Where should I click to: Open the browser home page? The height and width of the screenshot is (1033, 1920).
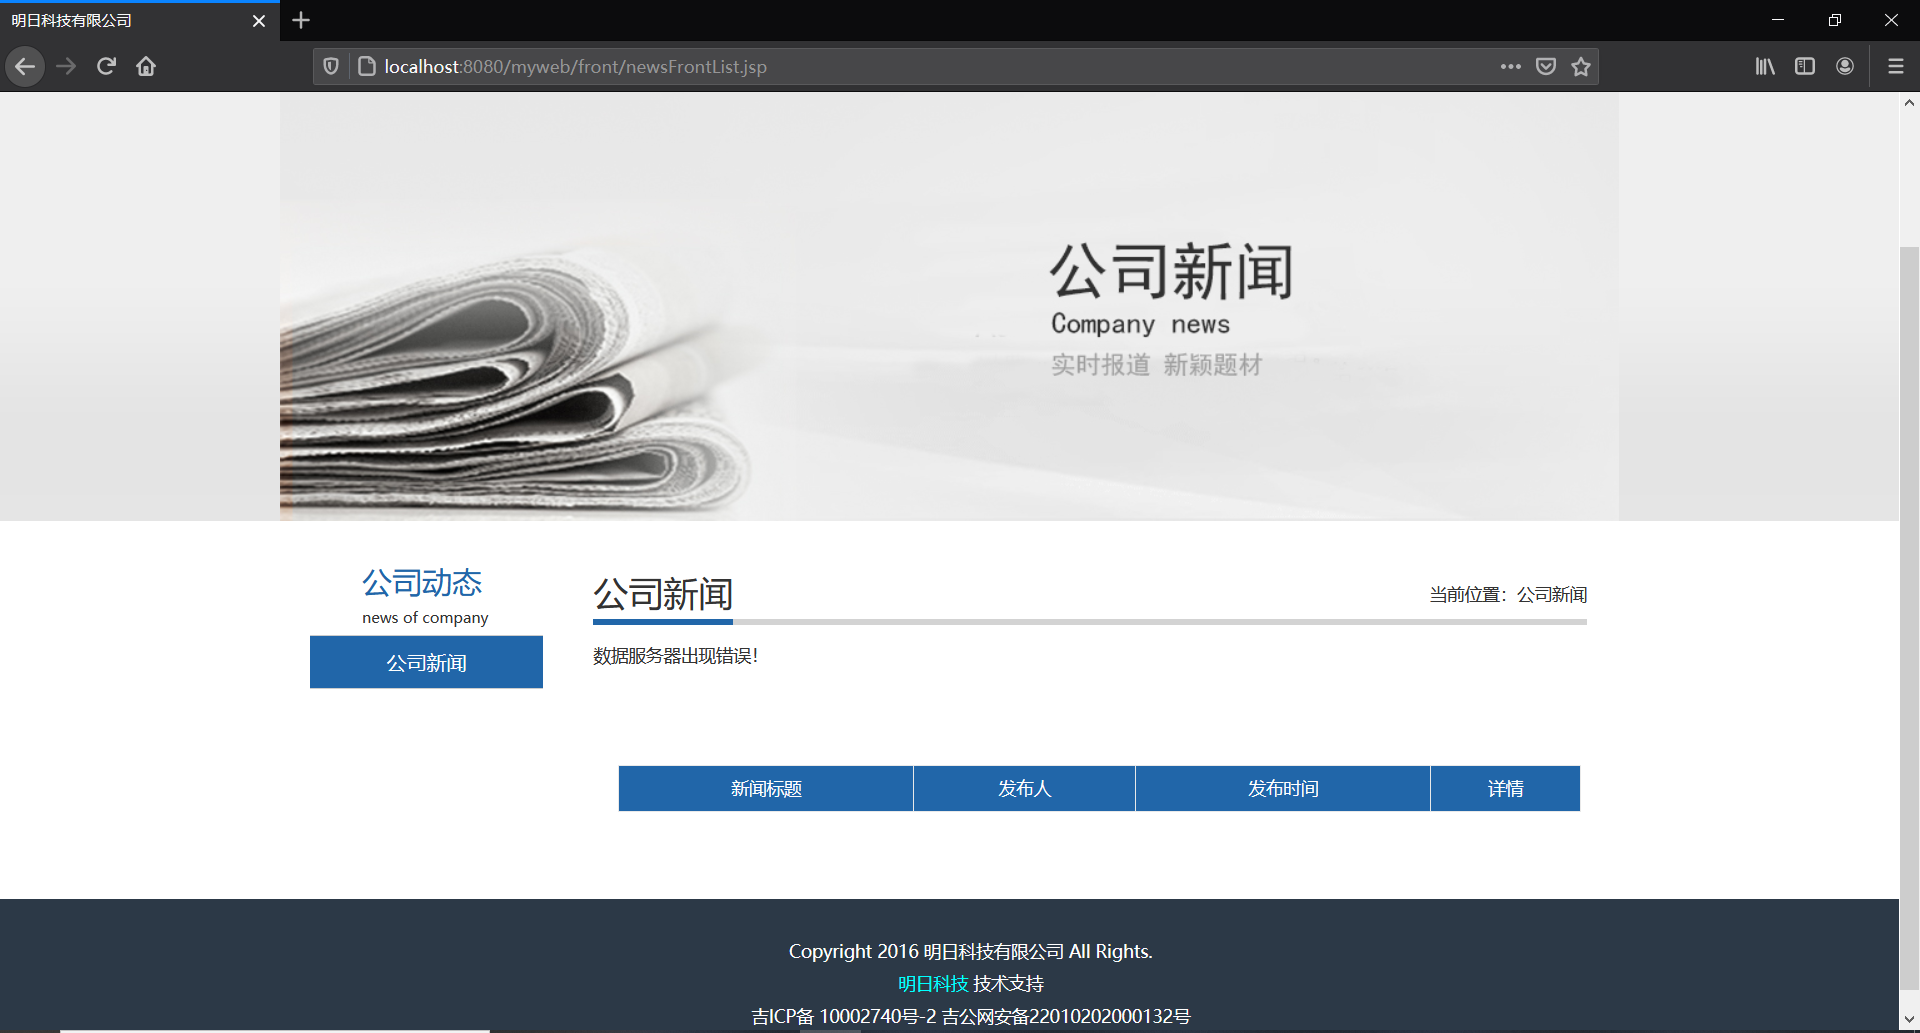pos(146,67)
